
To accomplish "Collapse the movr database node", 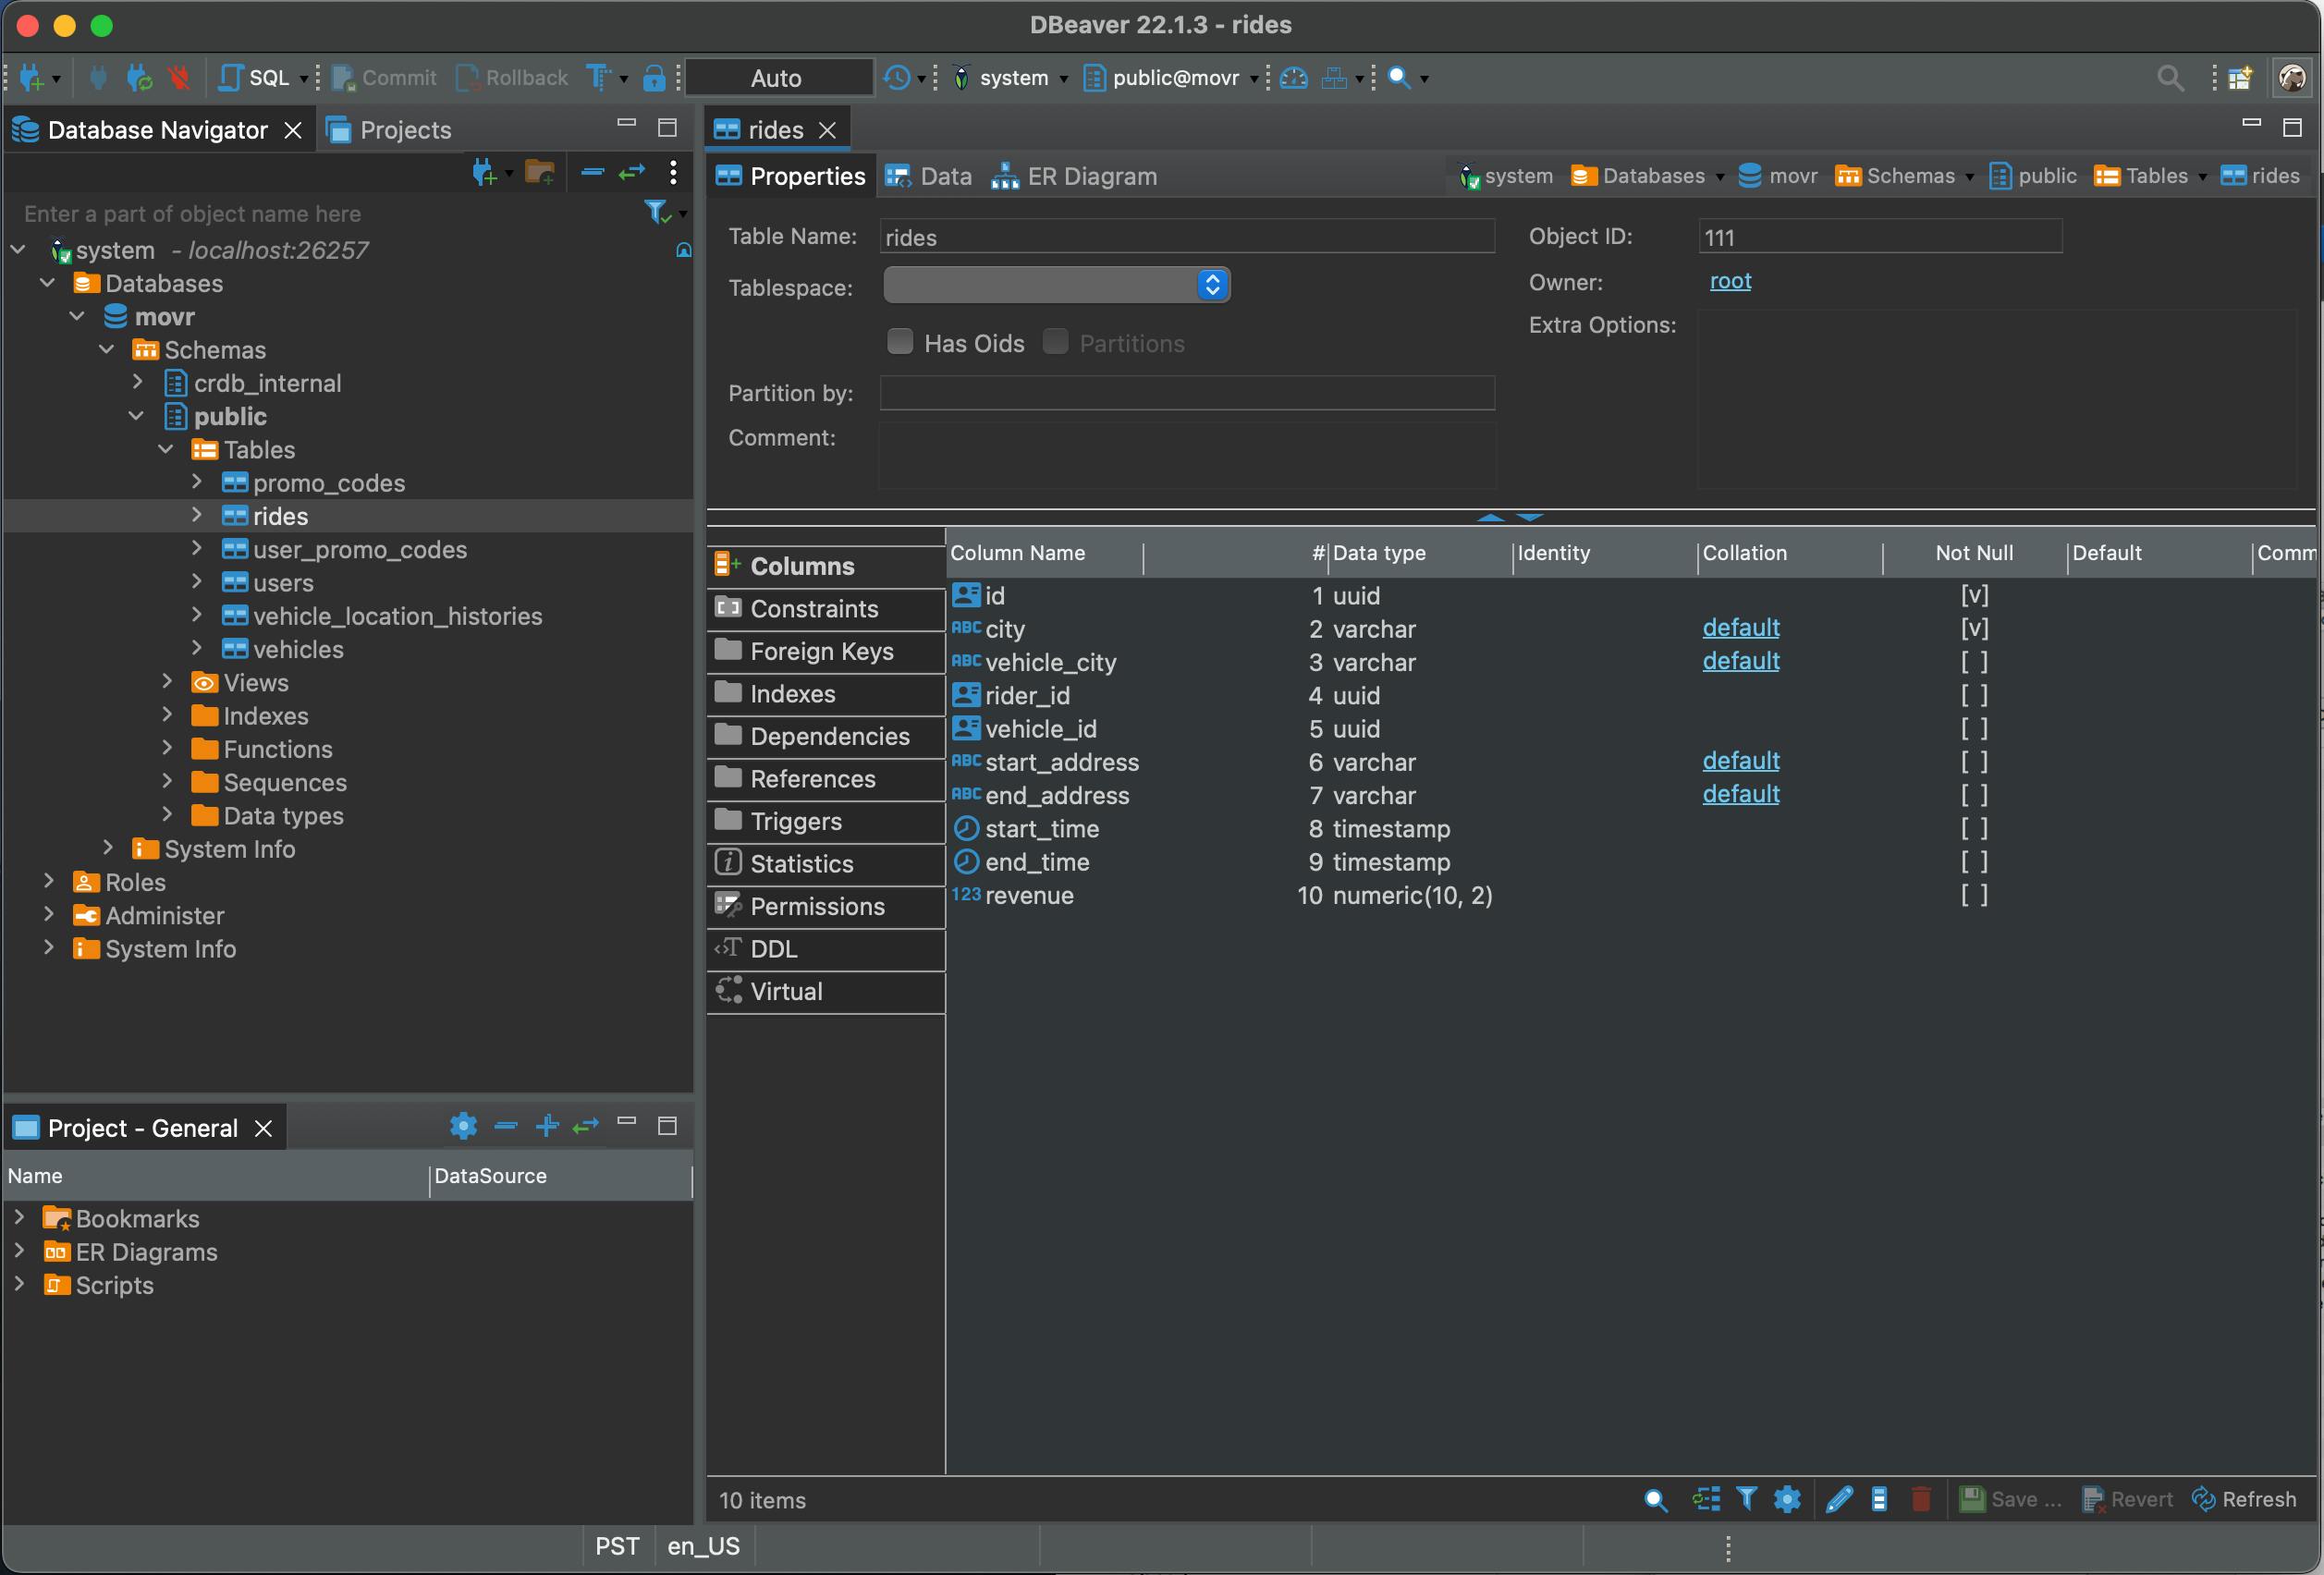I will pyautogui.click(x=77, y=316).
